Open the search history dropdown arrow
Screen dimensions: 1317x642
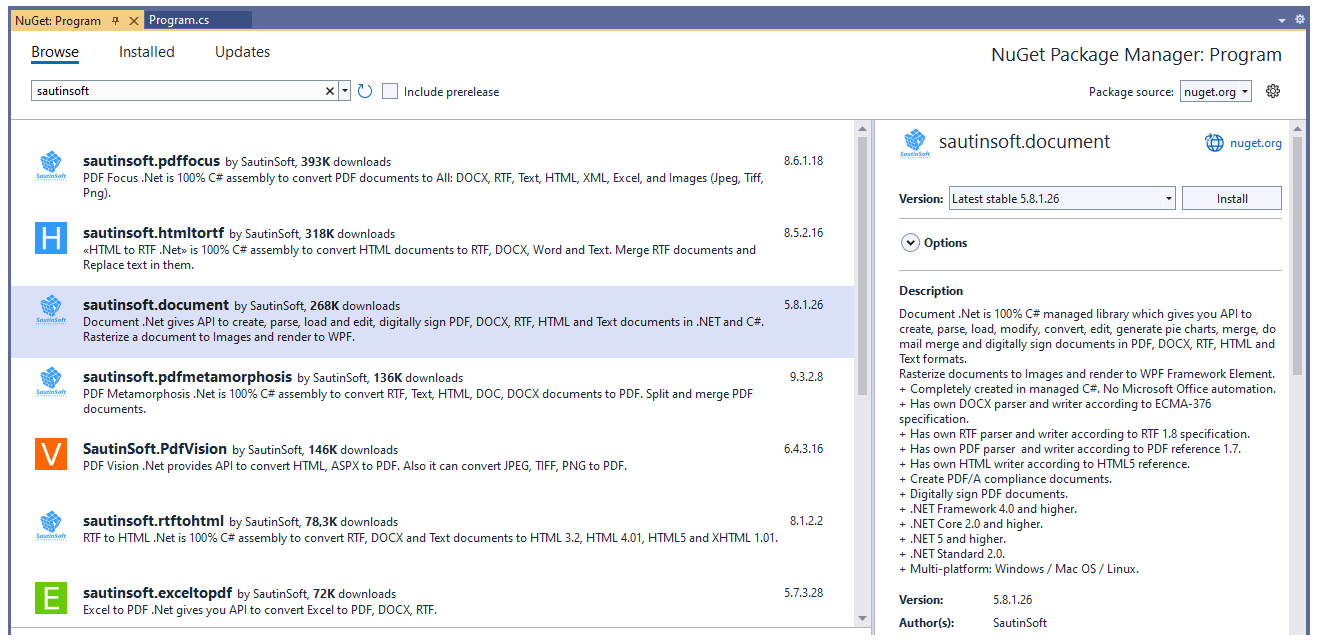(x=344, y=90)
